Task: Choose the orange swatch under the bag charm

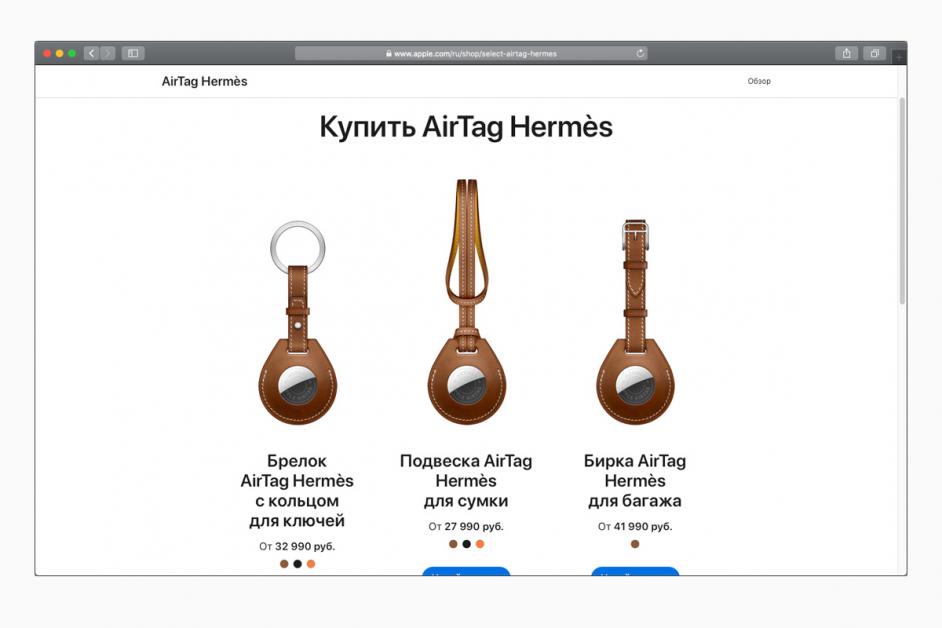Action: [479, 544]
